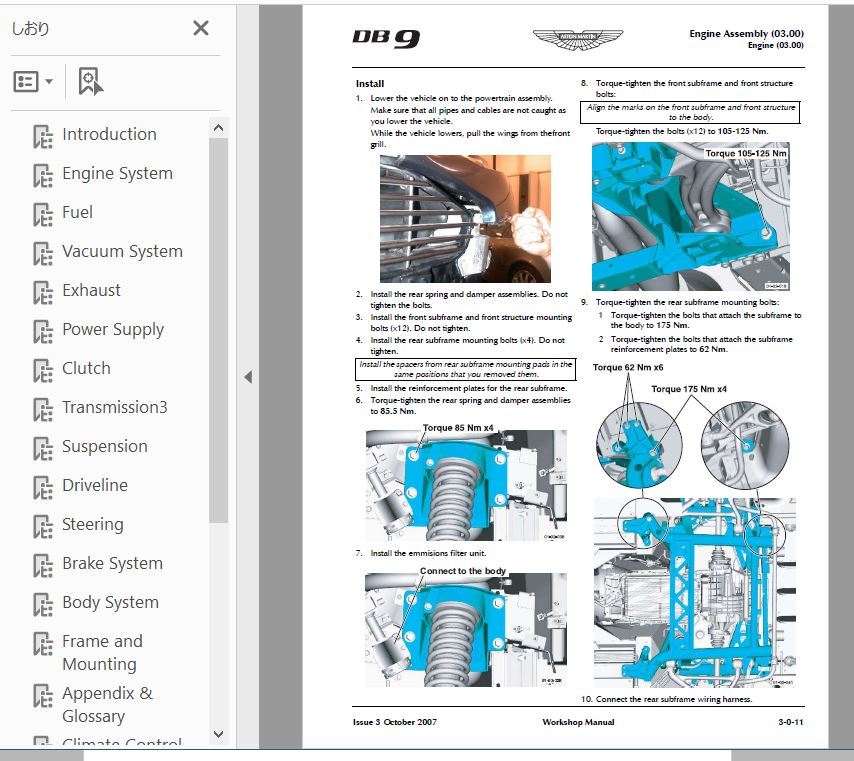
Task: Click the Power Supply bookmark icon
Action: point(43,331)
